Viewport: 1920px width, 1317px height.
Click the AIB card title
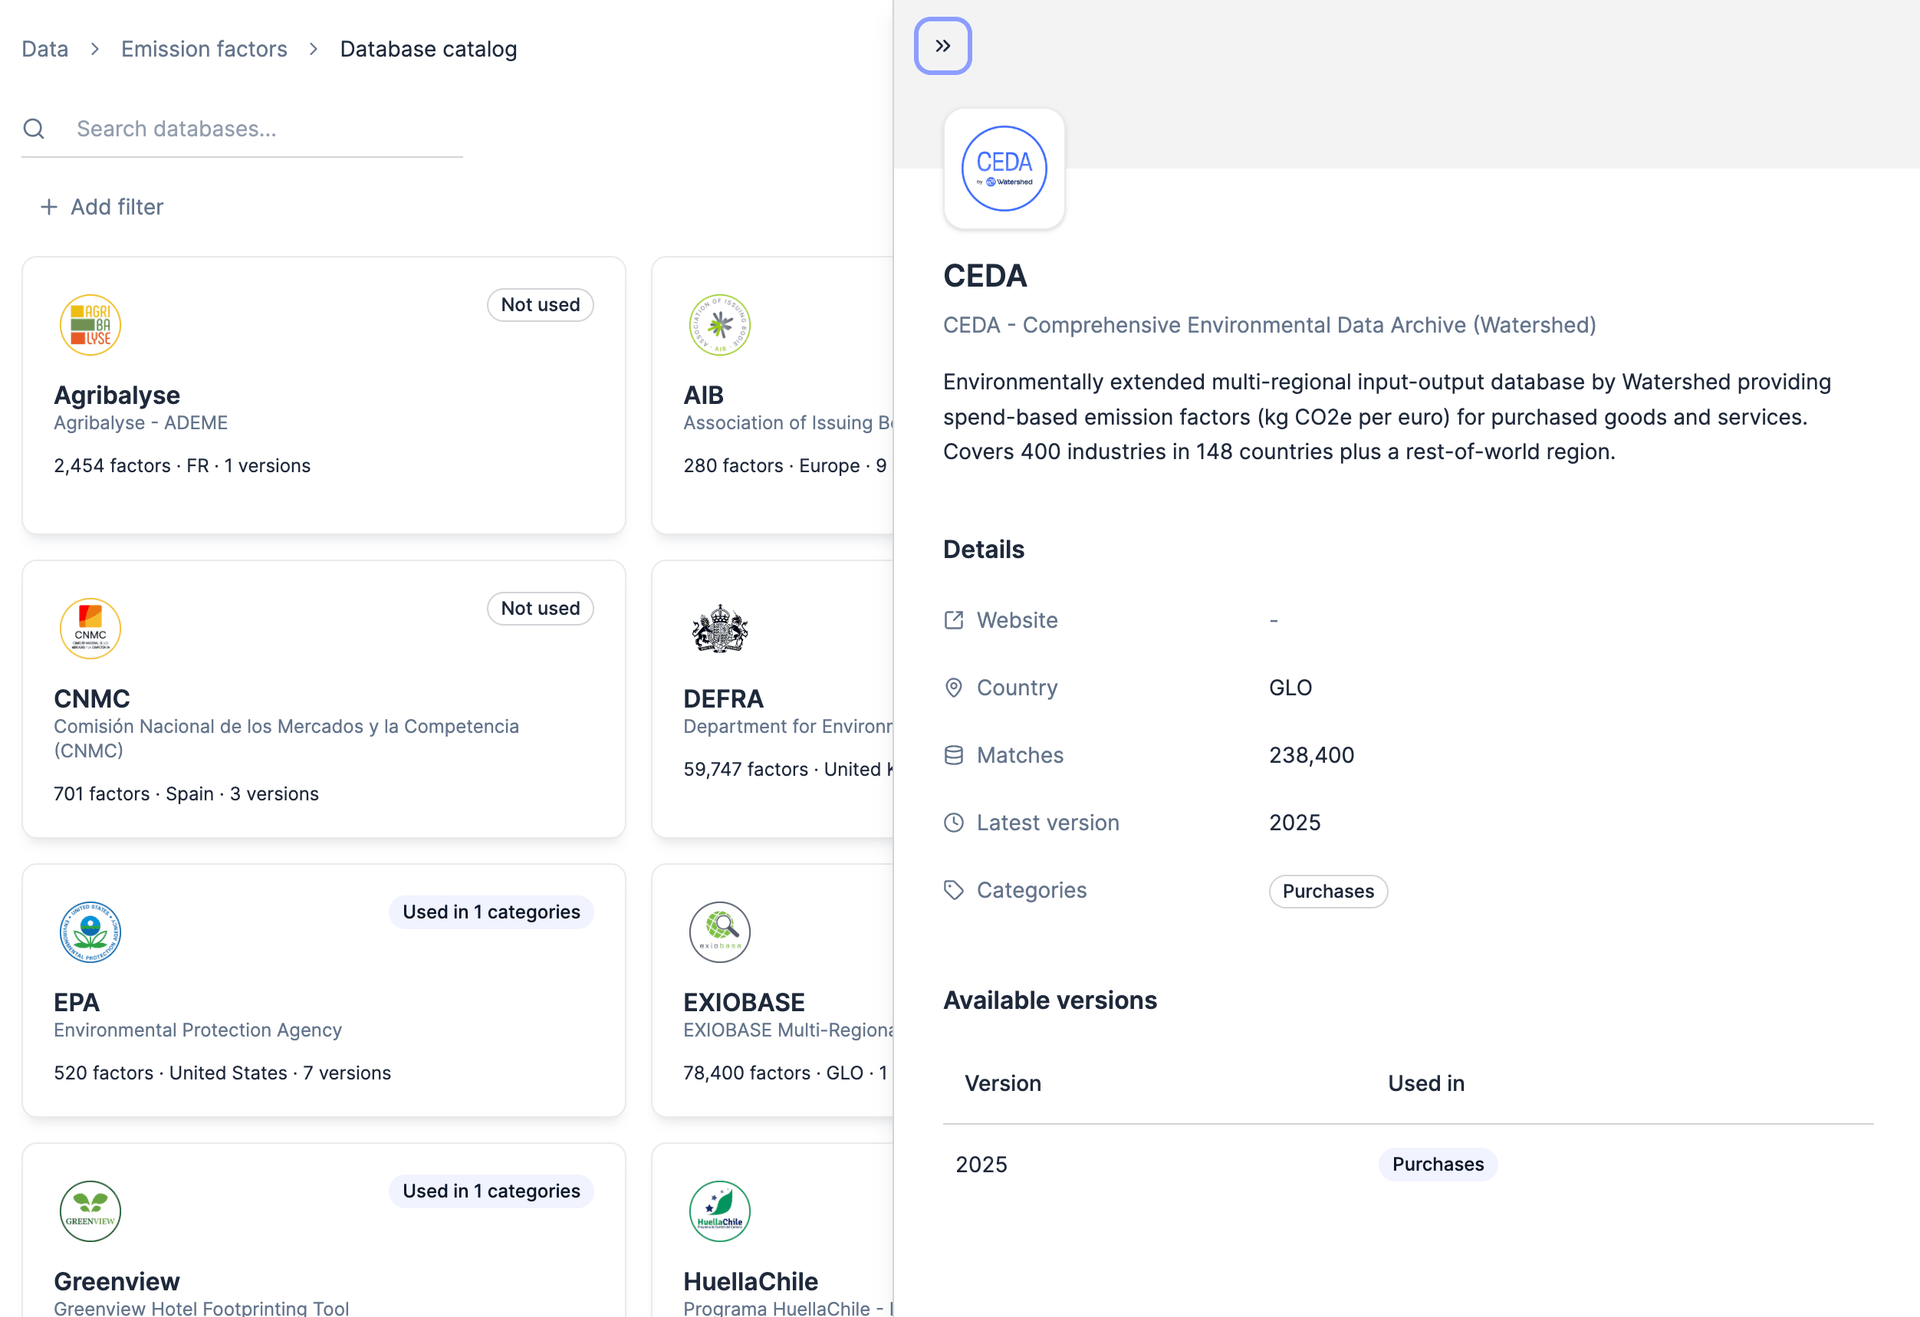pos(703,395)
